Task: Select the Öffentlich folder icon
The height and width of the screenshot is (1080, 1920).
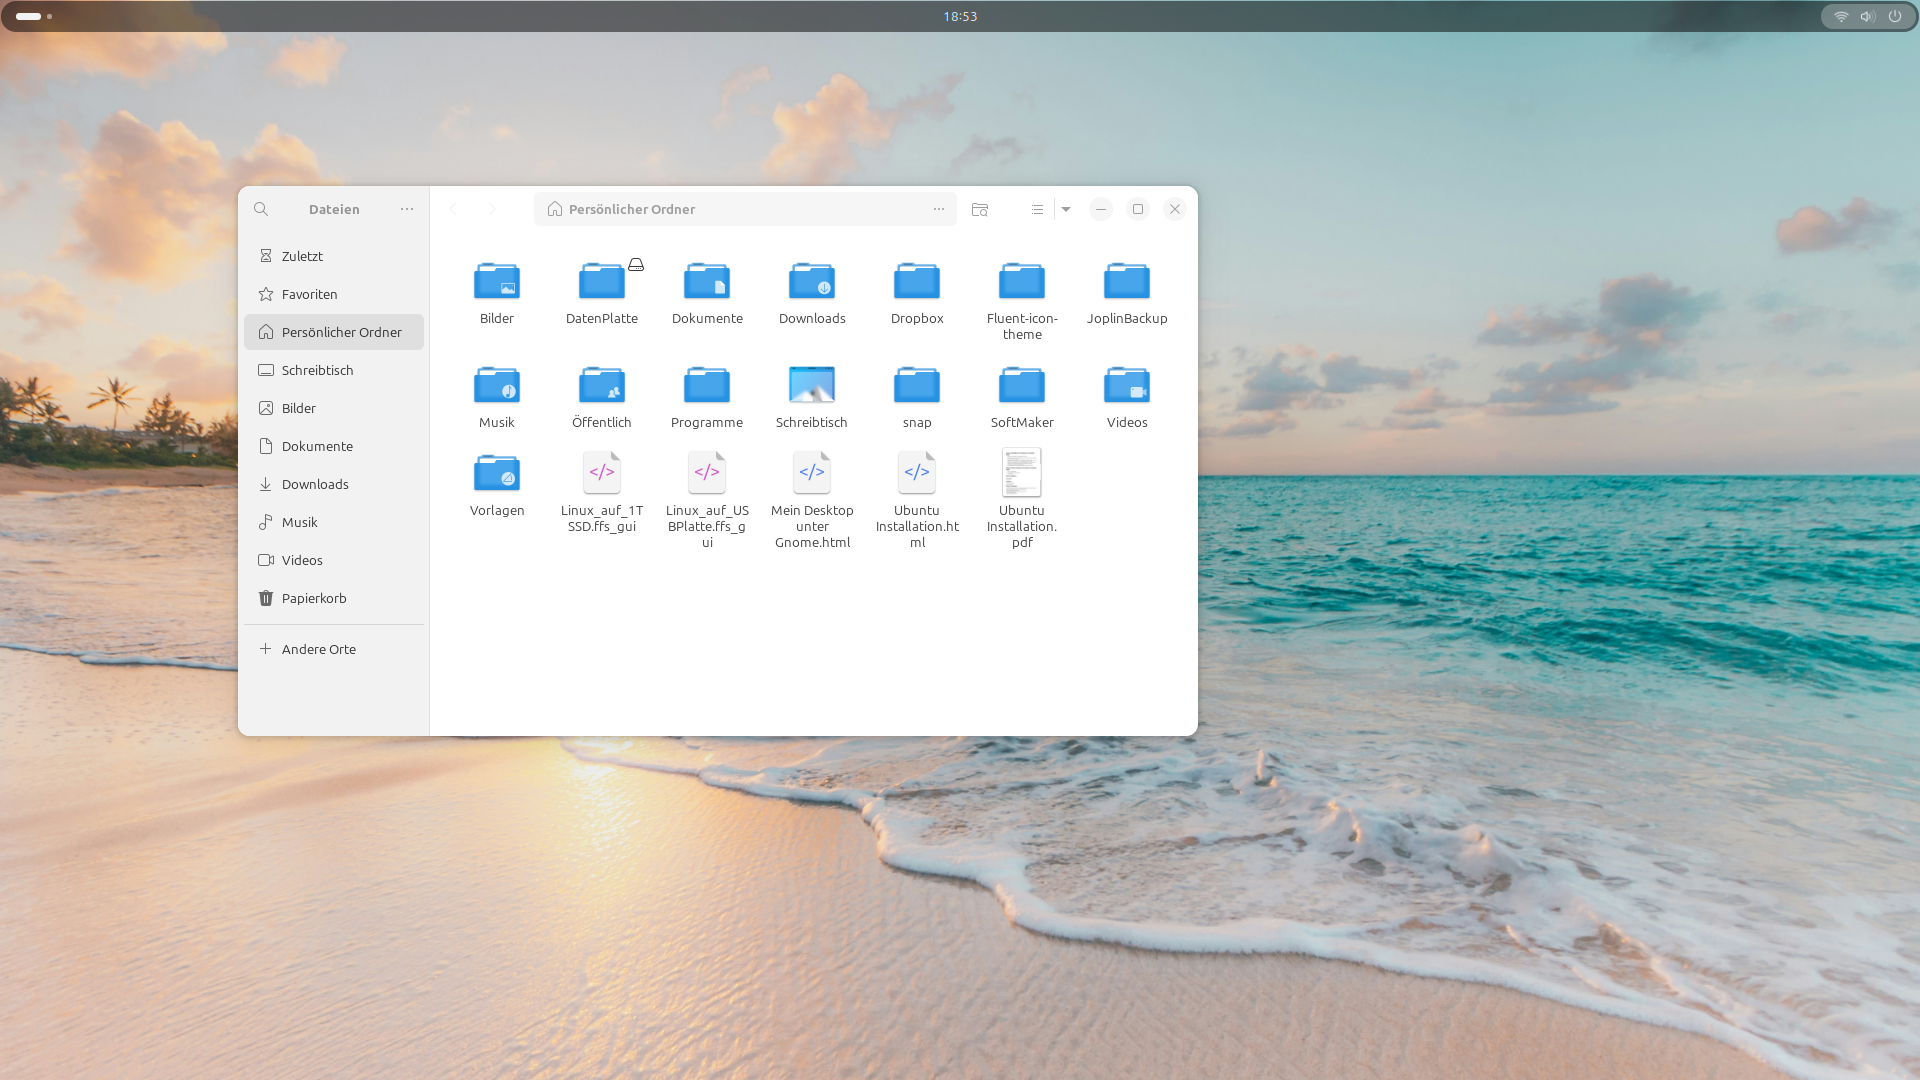Action: (x=602, y=385)
